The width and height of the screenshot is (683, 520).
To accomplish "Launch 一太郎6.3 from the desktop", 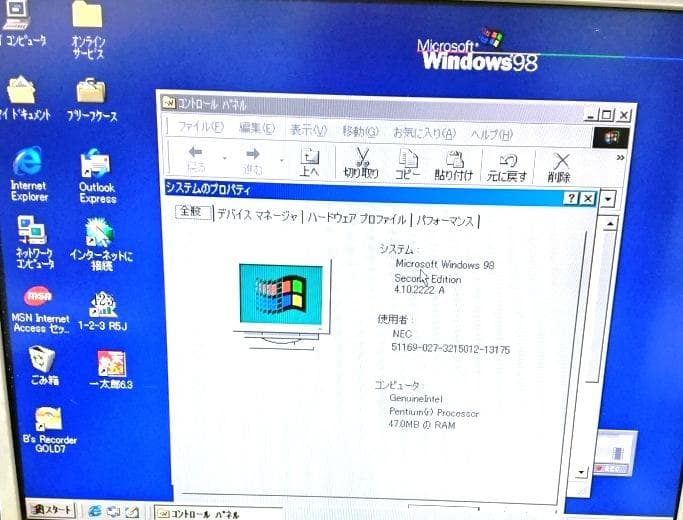I will tap(112, 369).
